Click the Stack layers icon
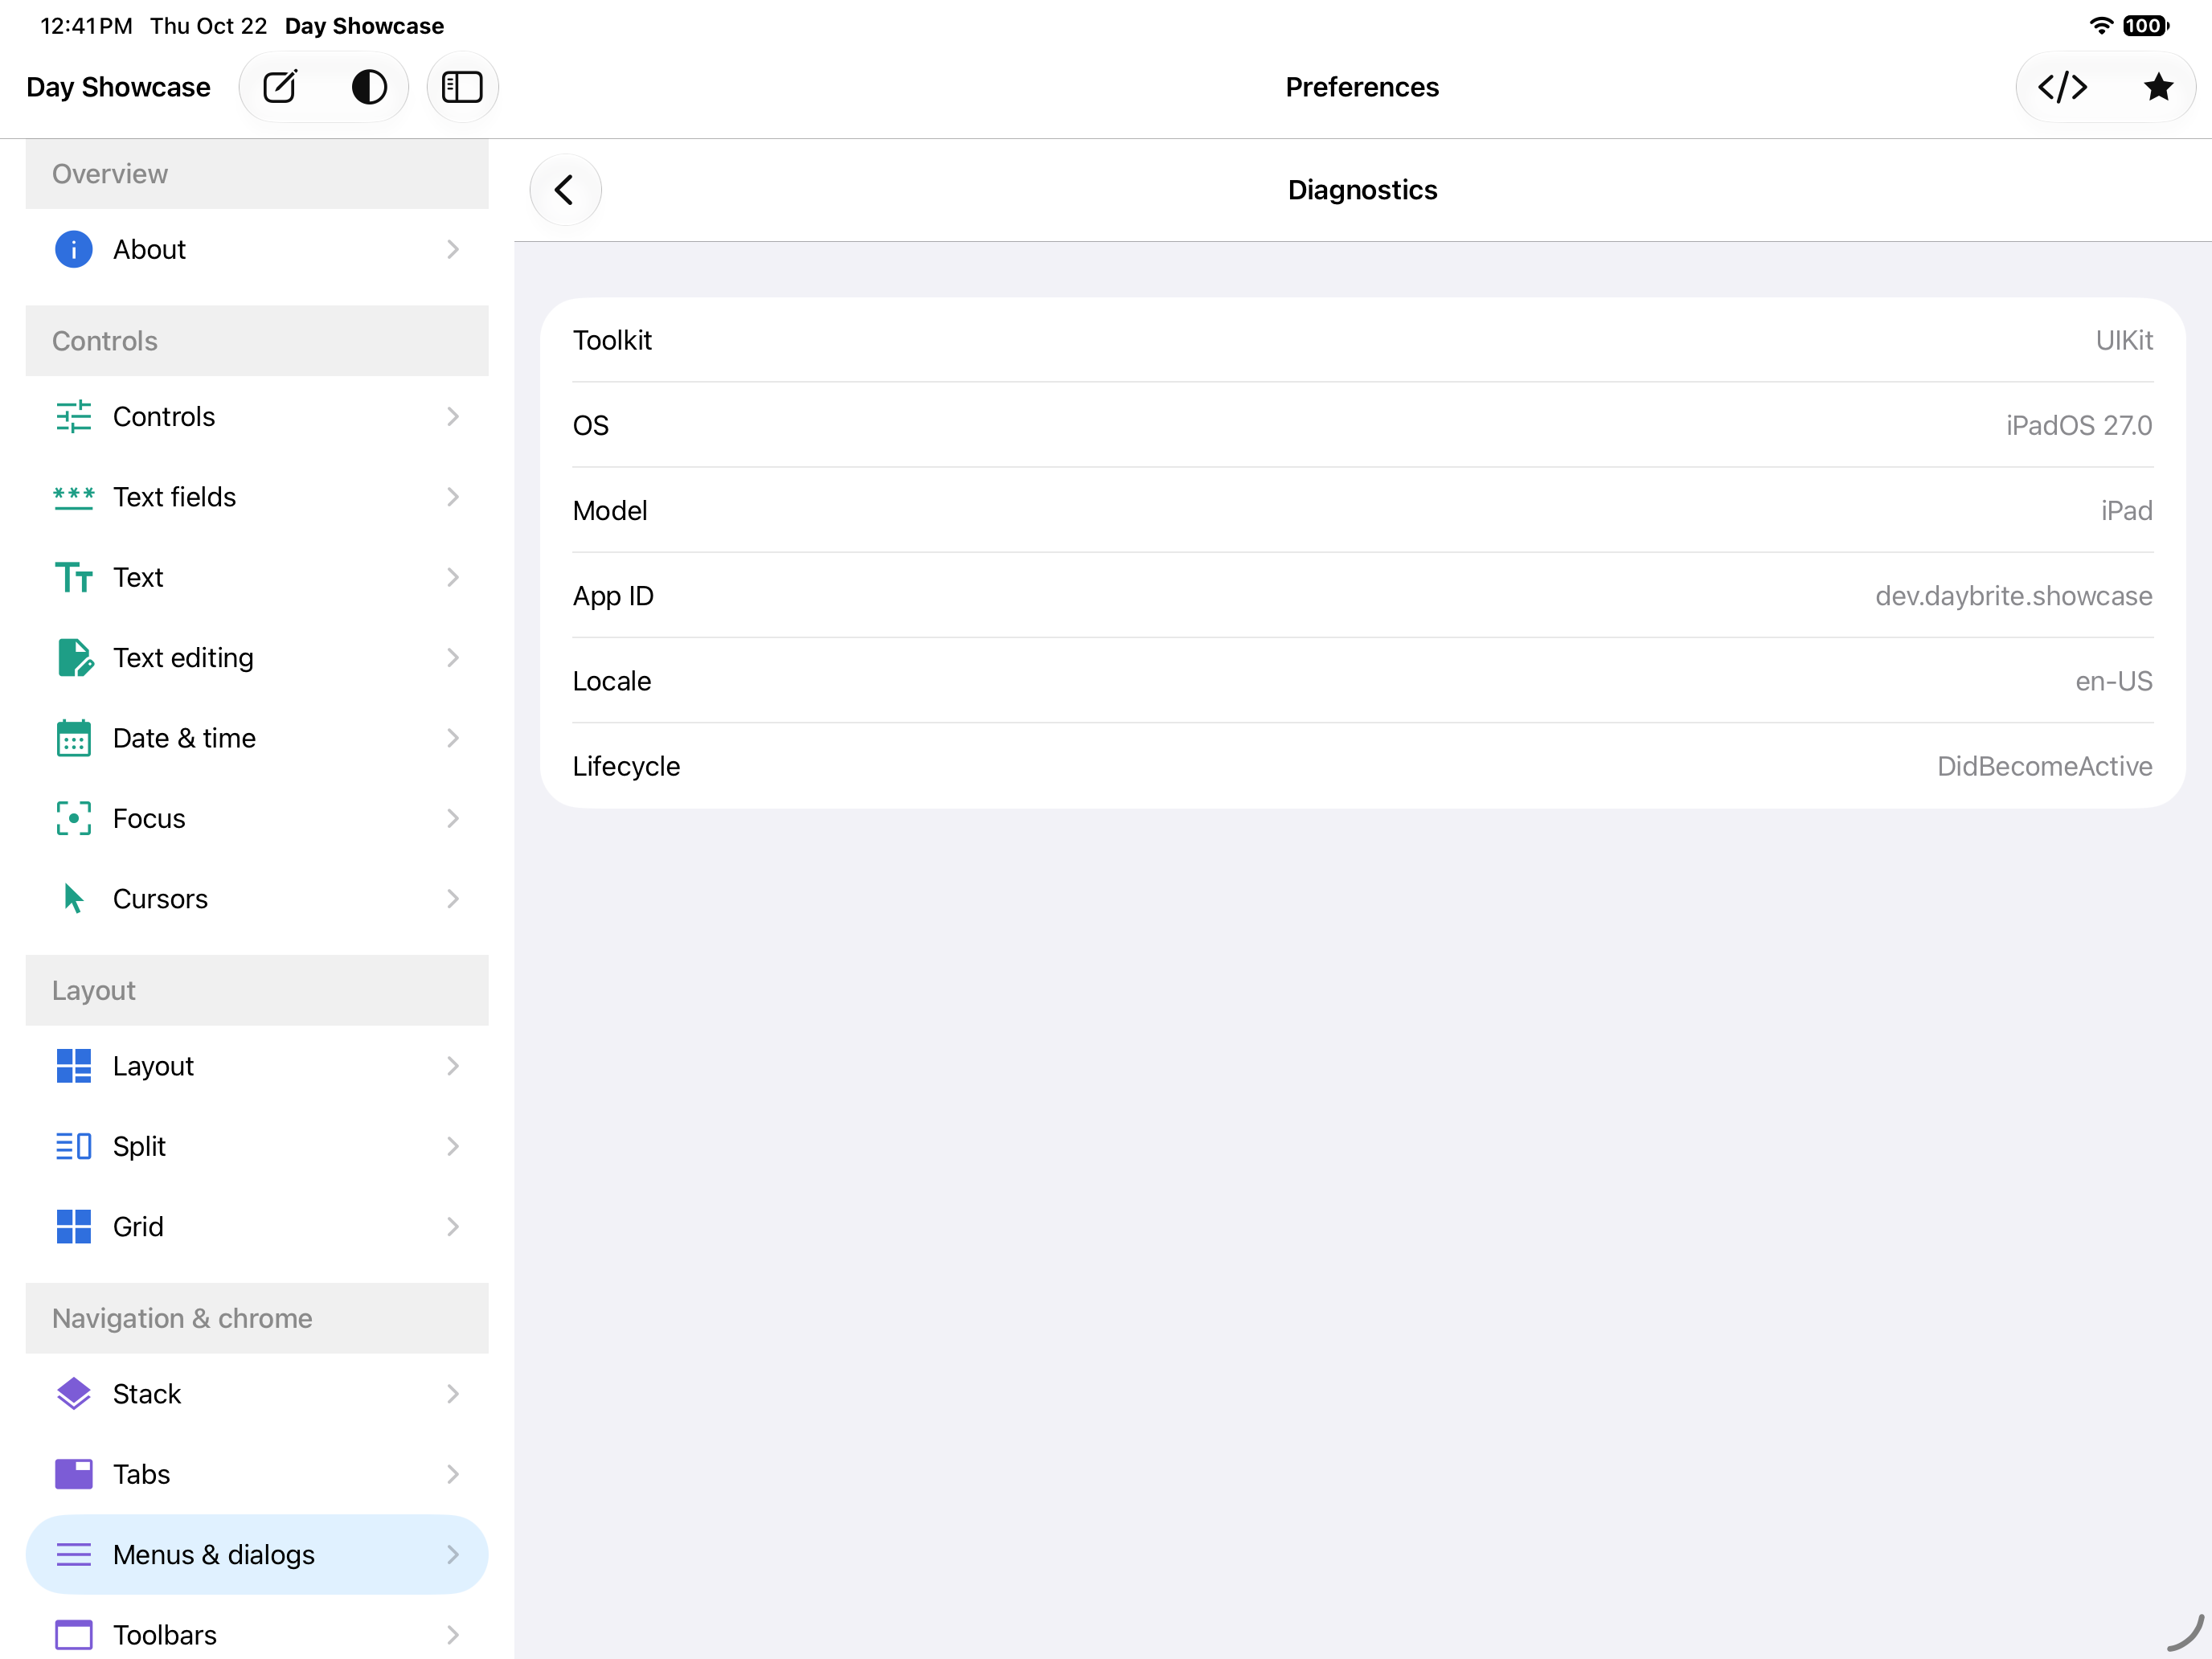2212x1659 pixels. 73,1393
